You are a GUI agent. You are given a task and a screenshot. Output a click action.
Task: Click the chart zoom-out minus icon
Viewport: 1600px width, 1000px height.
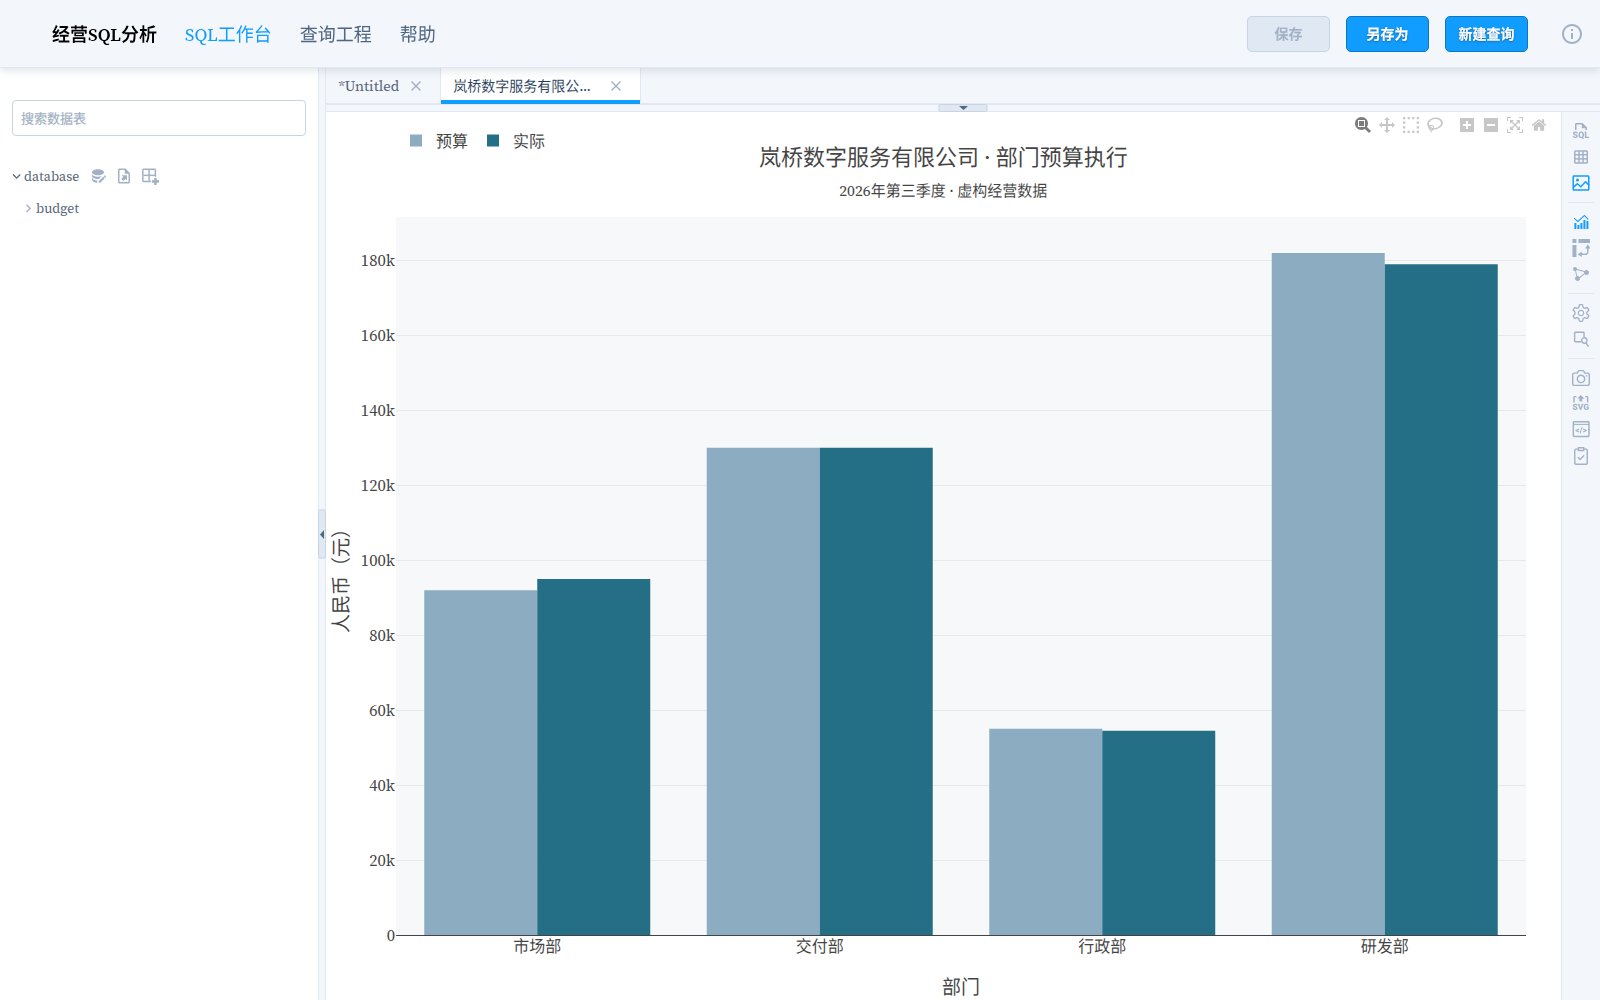[x=1491, y=125]
